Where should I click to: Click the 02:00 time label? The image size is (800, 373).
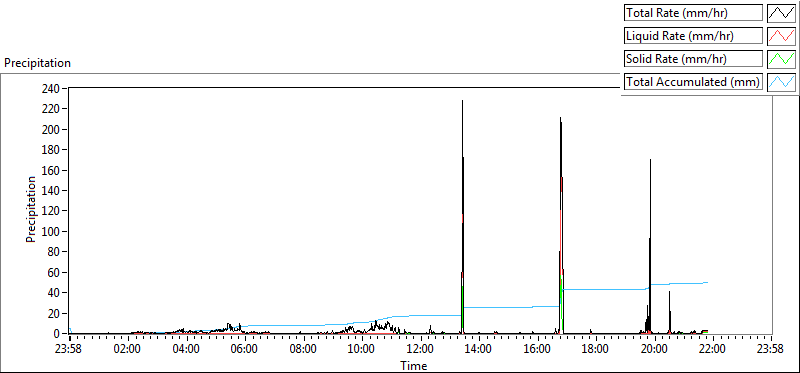[x=128, y=350]
